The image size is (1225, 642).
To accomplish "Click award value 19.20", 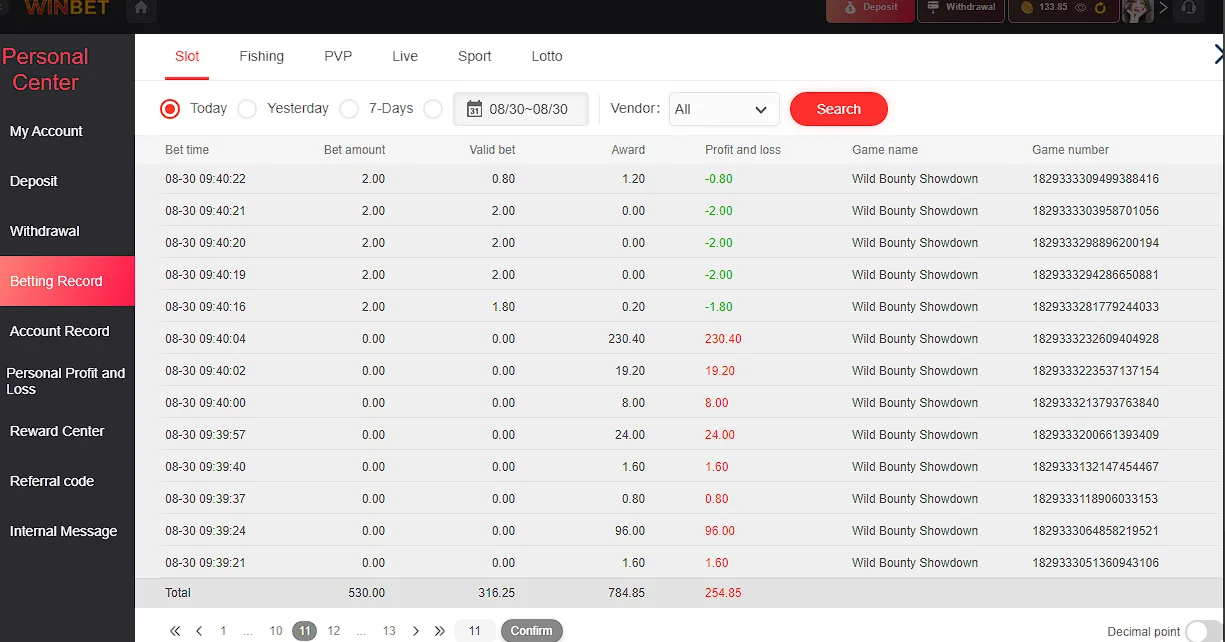I will click(630, 371).
